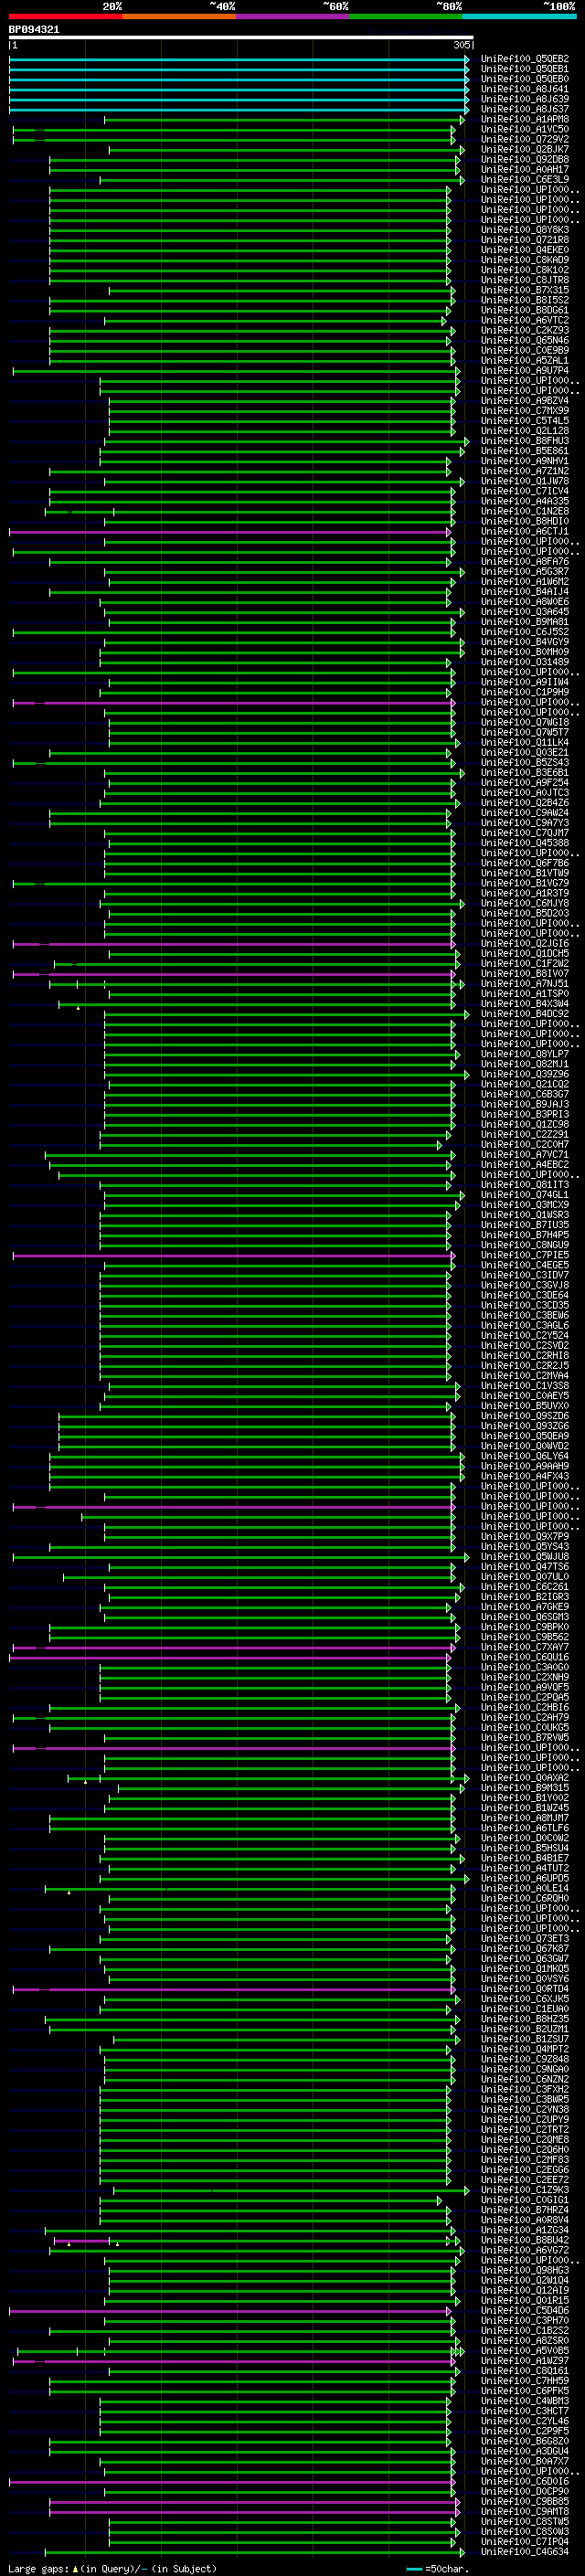Click cyan alignment bar for UniRef100_Q5QEB2
Viewport: 585px width, 2576px height.
239,60
